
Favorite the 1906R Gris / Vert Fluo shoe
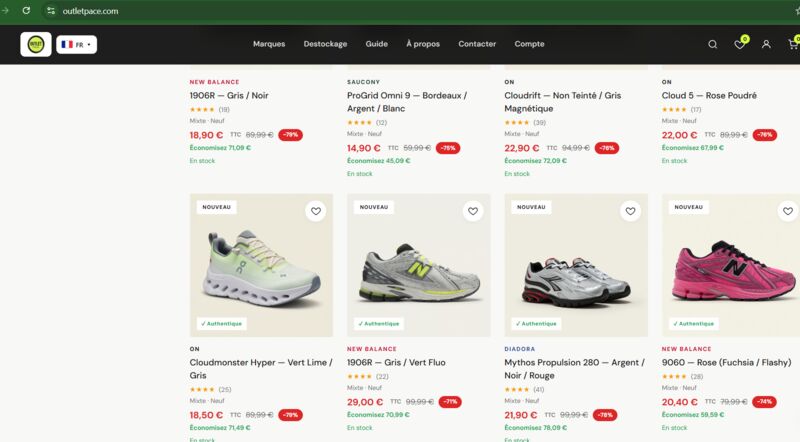[473, 211]
